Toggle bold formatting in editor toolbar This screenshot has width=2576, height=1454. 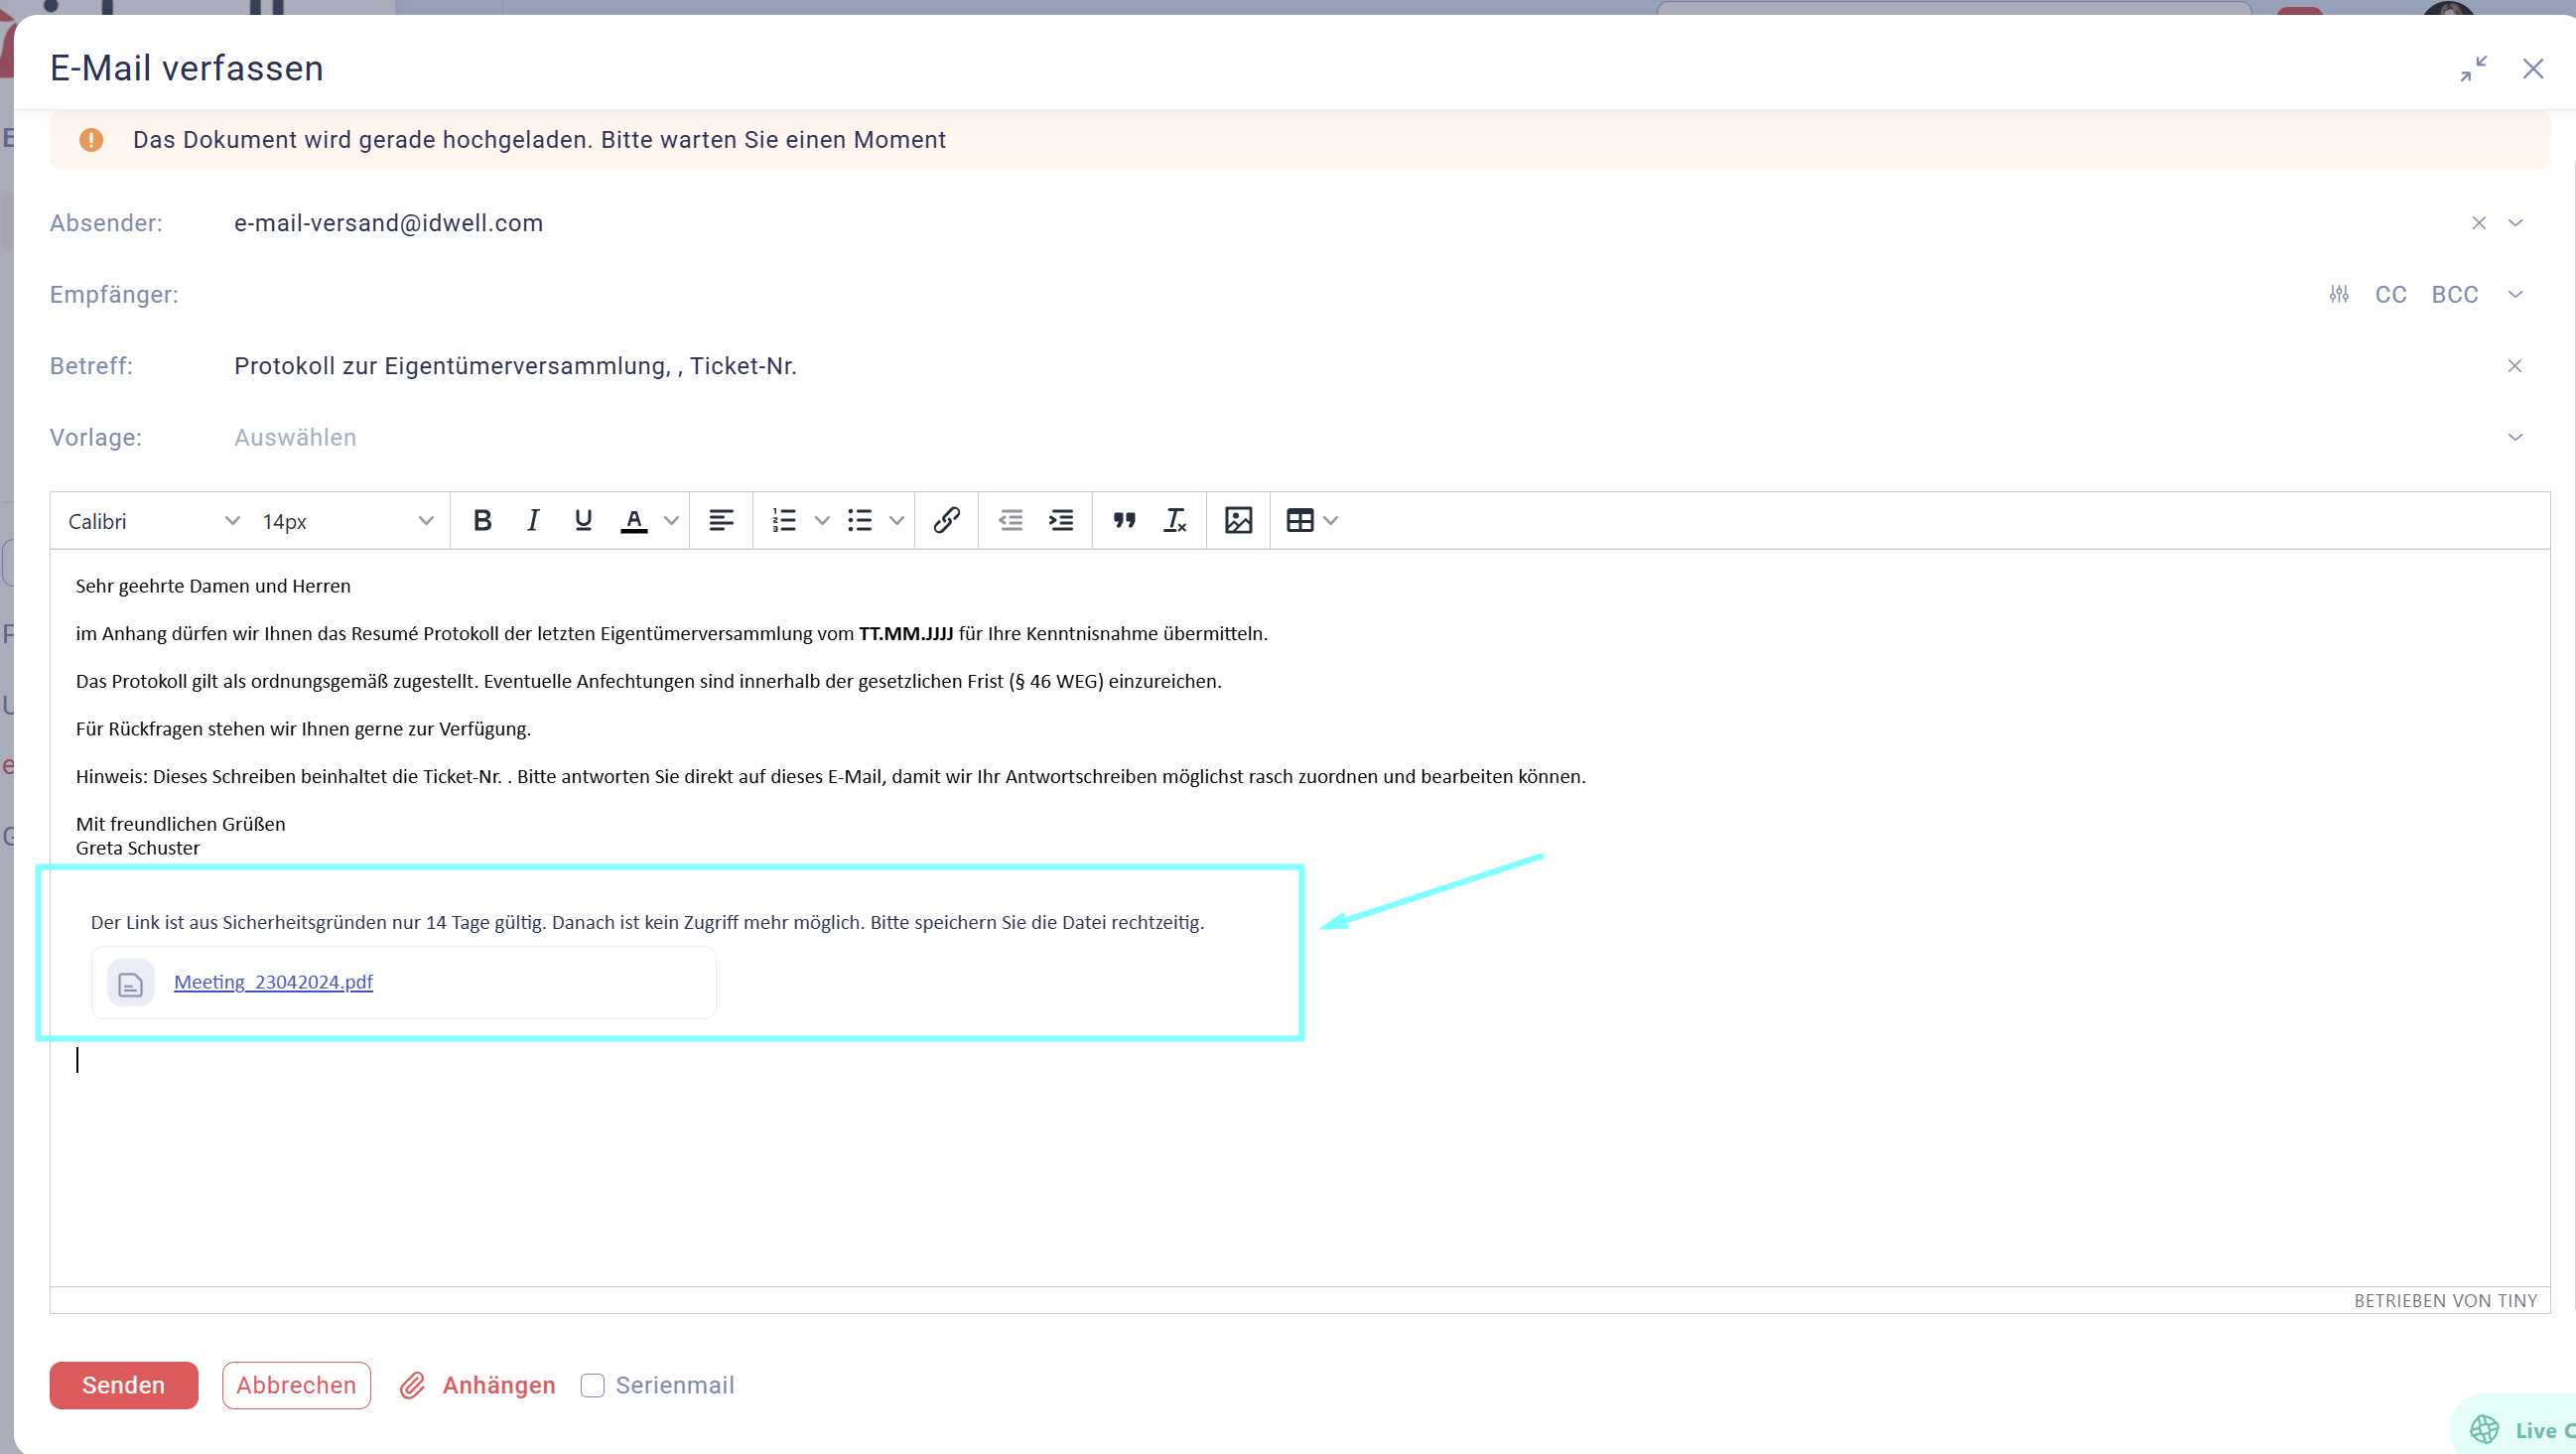point(482,520)
